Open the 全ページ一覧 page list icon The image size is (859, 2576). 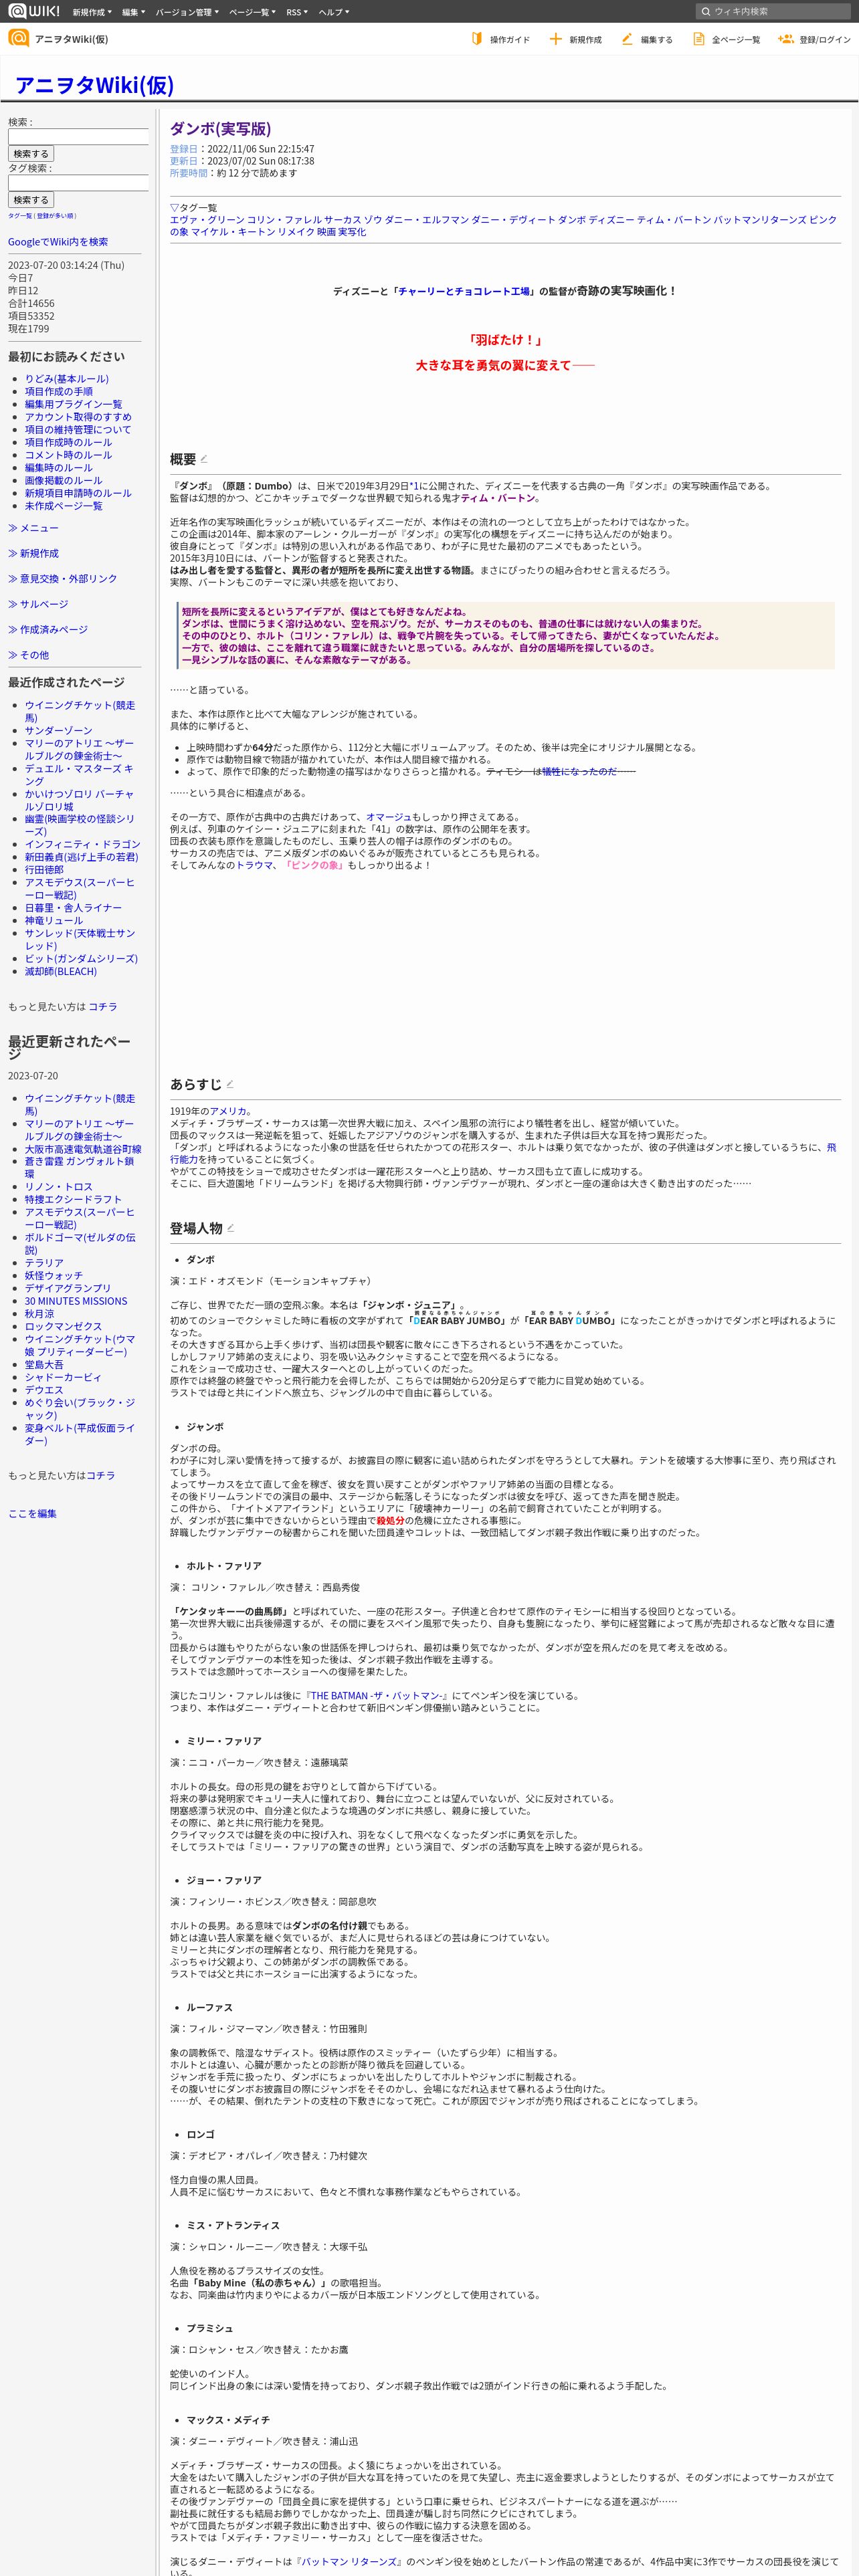[x=698, y=39]
